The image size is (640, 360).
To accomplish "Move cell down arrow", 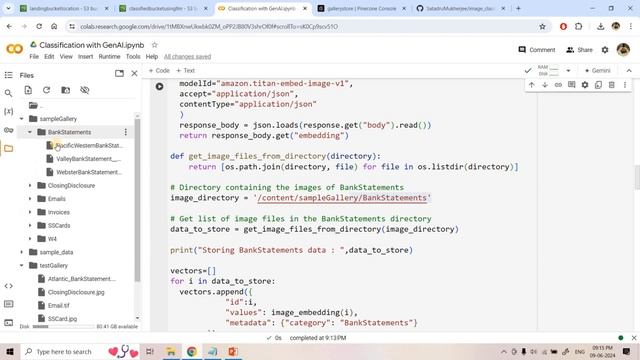I will [x=545, y=85].
